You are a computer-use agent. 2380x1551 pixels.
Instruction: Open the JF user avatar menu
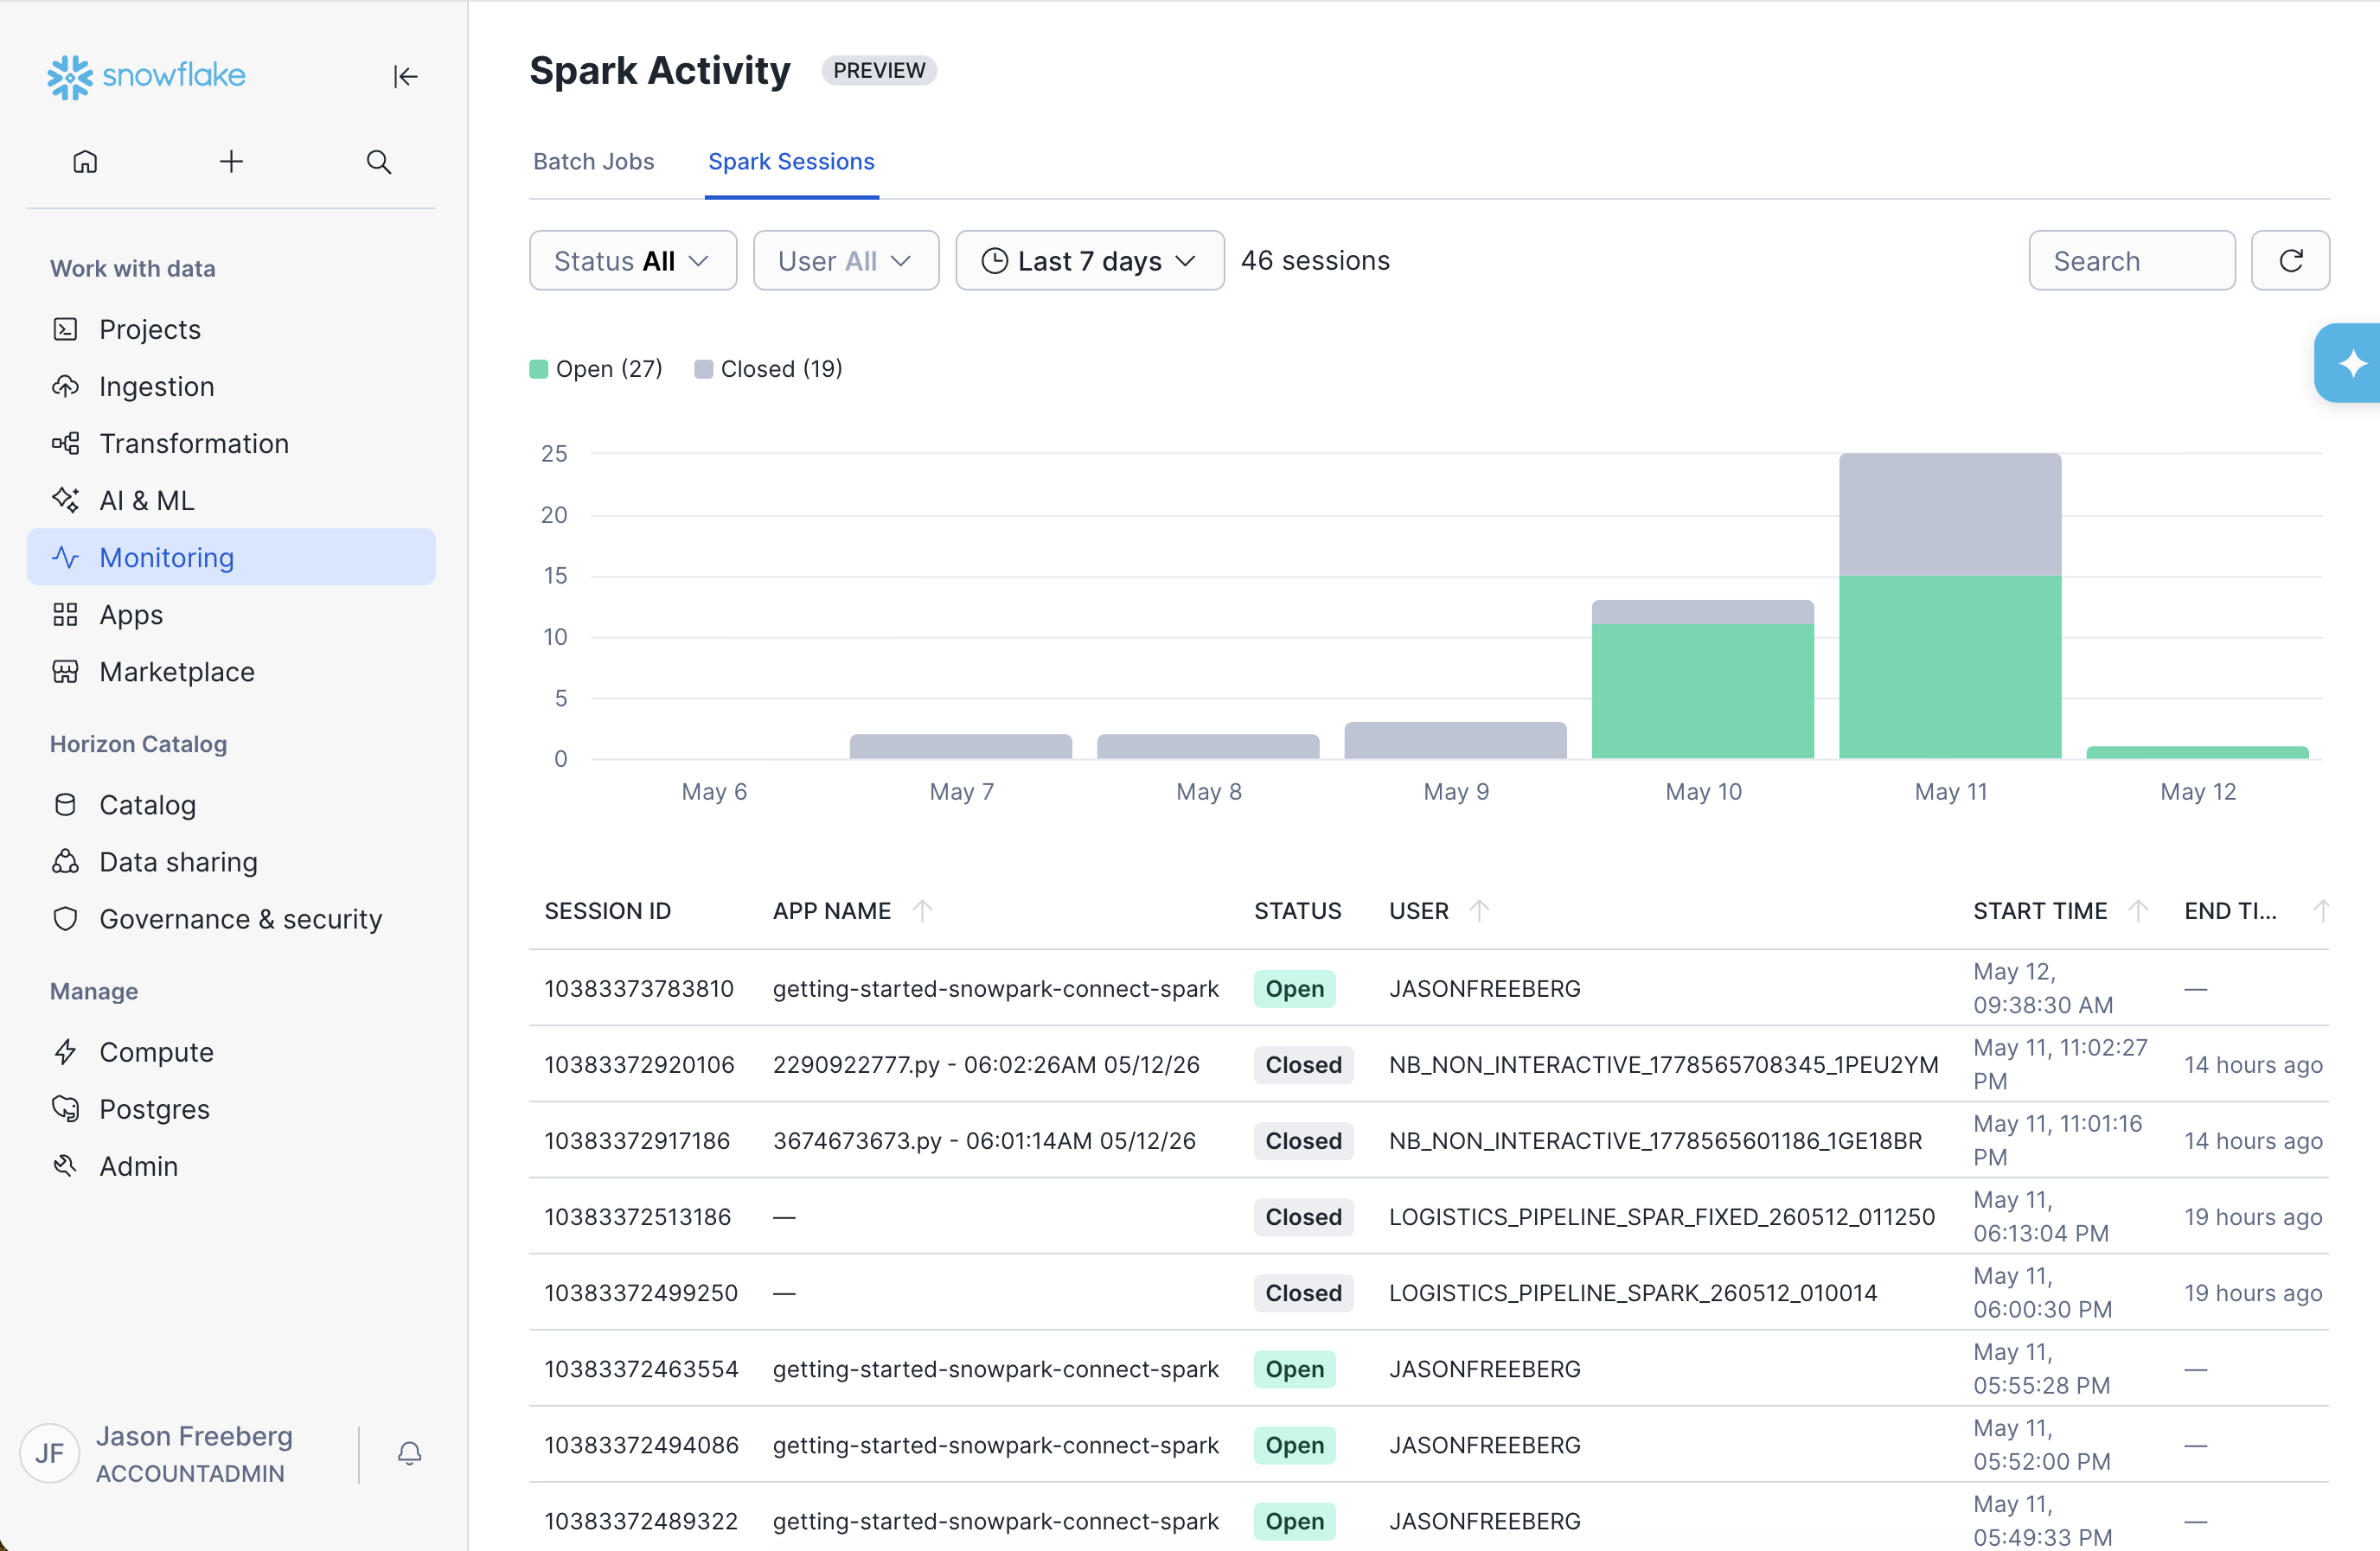click(50, 1453)
